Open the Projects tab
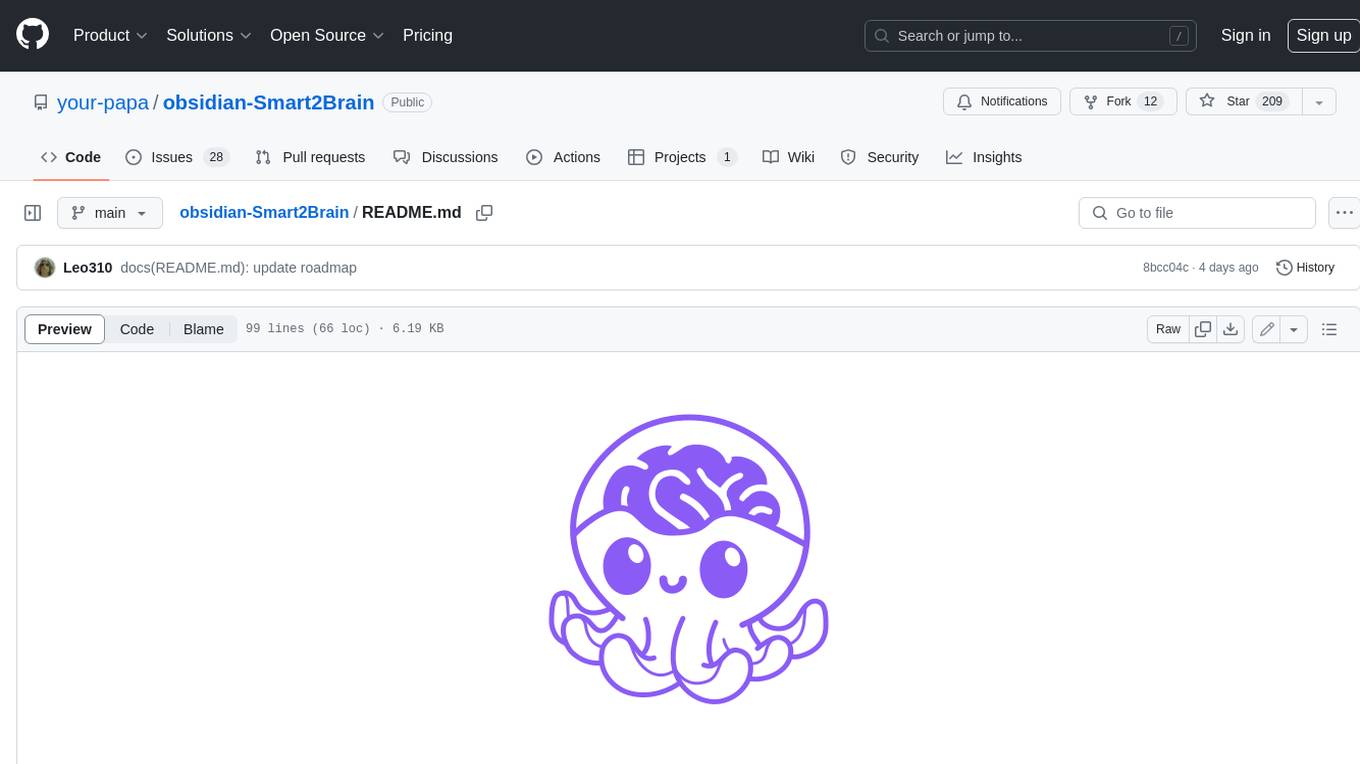This screenshot has width=1360, height=764. pyautogui.click(x=682, y=157)
